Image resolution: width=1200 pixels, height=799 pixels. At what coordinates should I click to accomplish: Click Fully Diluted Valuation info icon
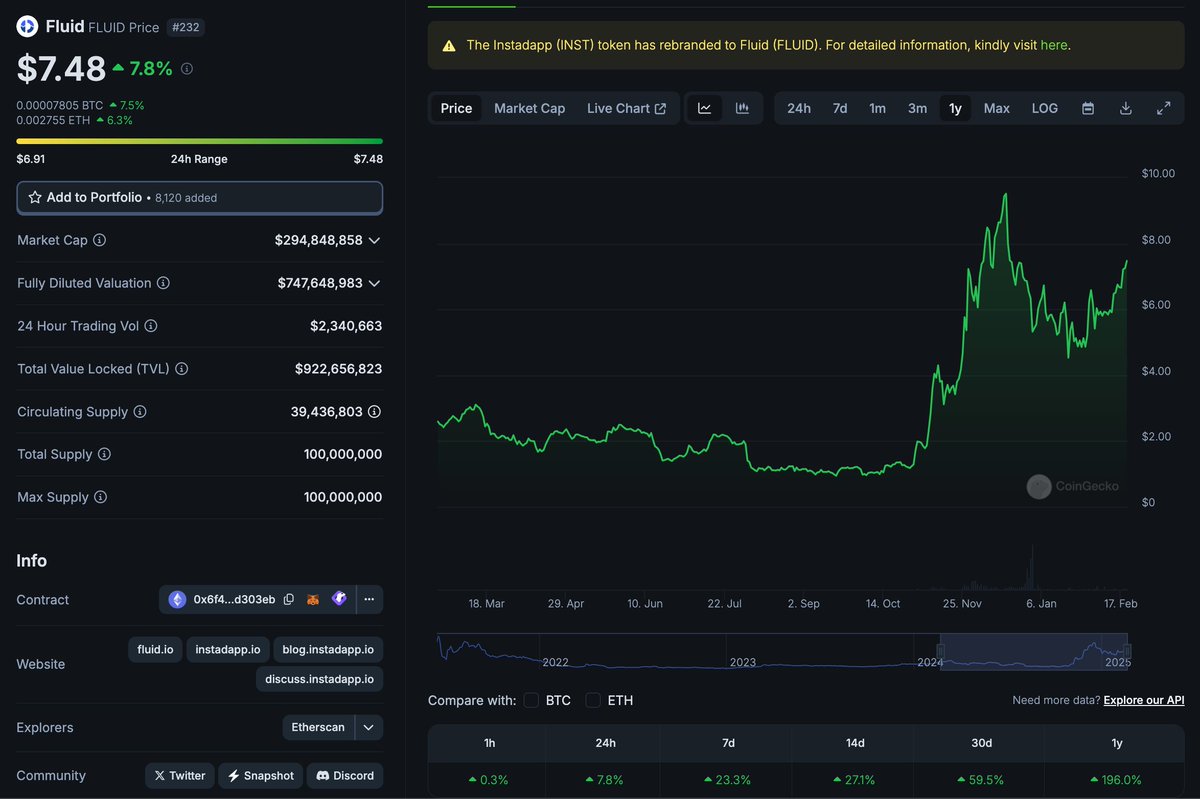(163, 283)
